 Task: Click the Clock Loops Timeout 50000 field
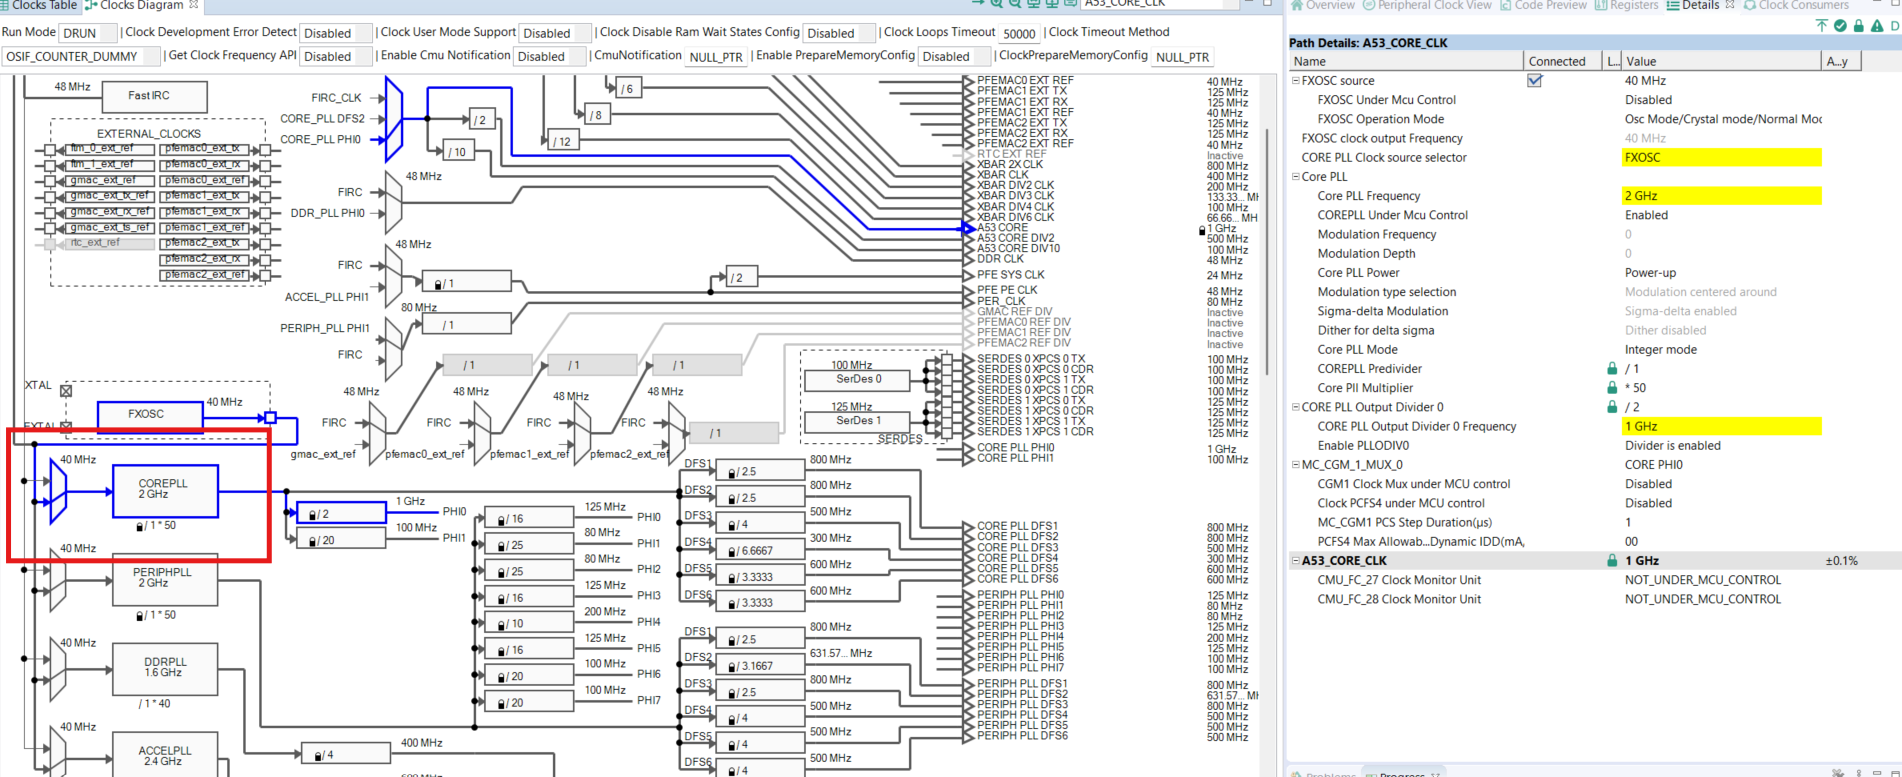[x=1020, y=33]
